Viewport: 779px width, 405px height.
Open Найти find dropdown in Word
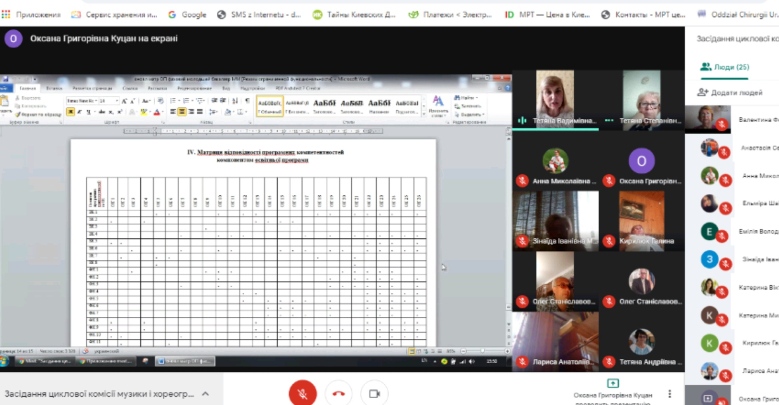click(x=466, y=98)
